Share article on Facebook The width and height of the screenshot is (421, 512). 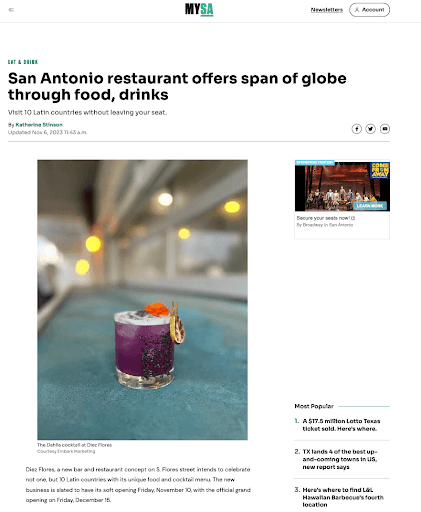pos(356,129)
